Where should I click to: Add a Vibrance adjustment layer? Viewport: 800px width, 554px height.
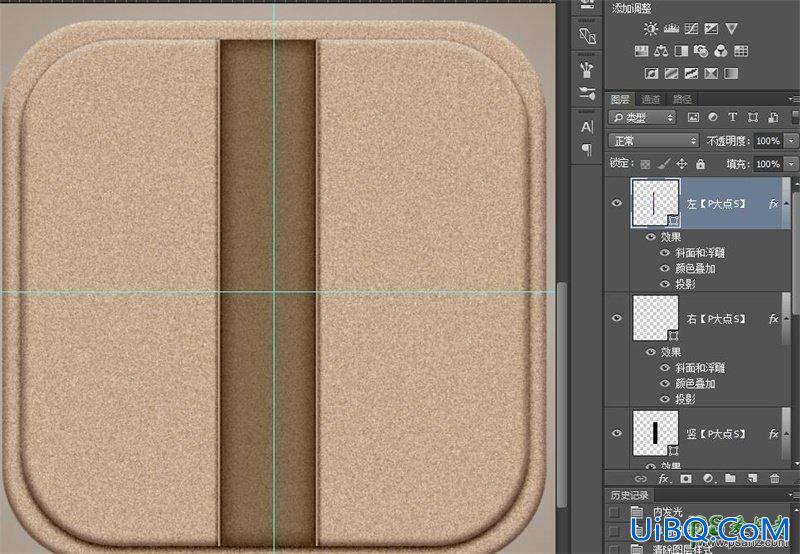coord(731,29)
